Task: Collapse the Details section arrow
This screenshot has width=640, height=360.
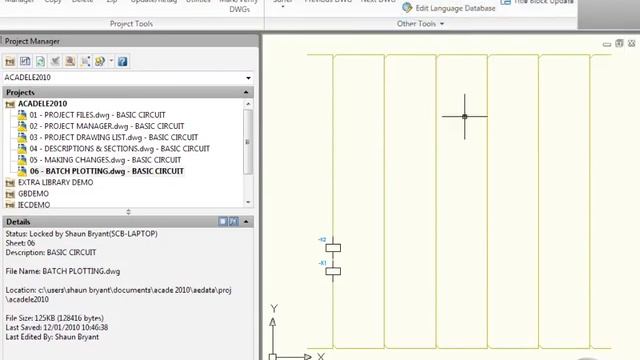Action: click(246, 222)
